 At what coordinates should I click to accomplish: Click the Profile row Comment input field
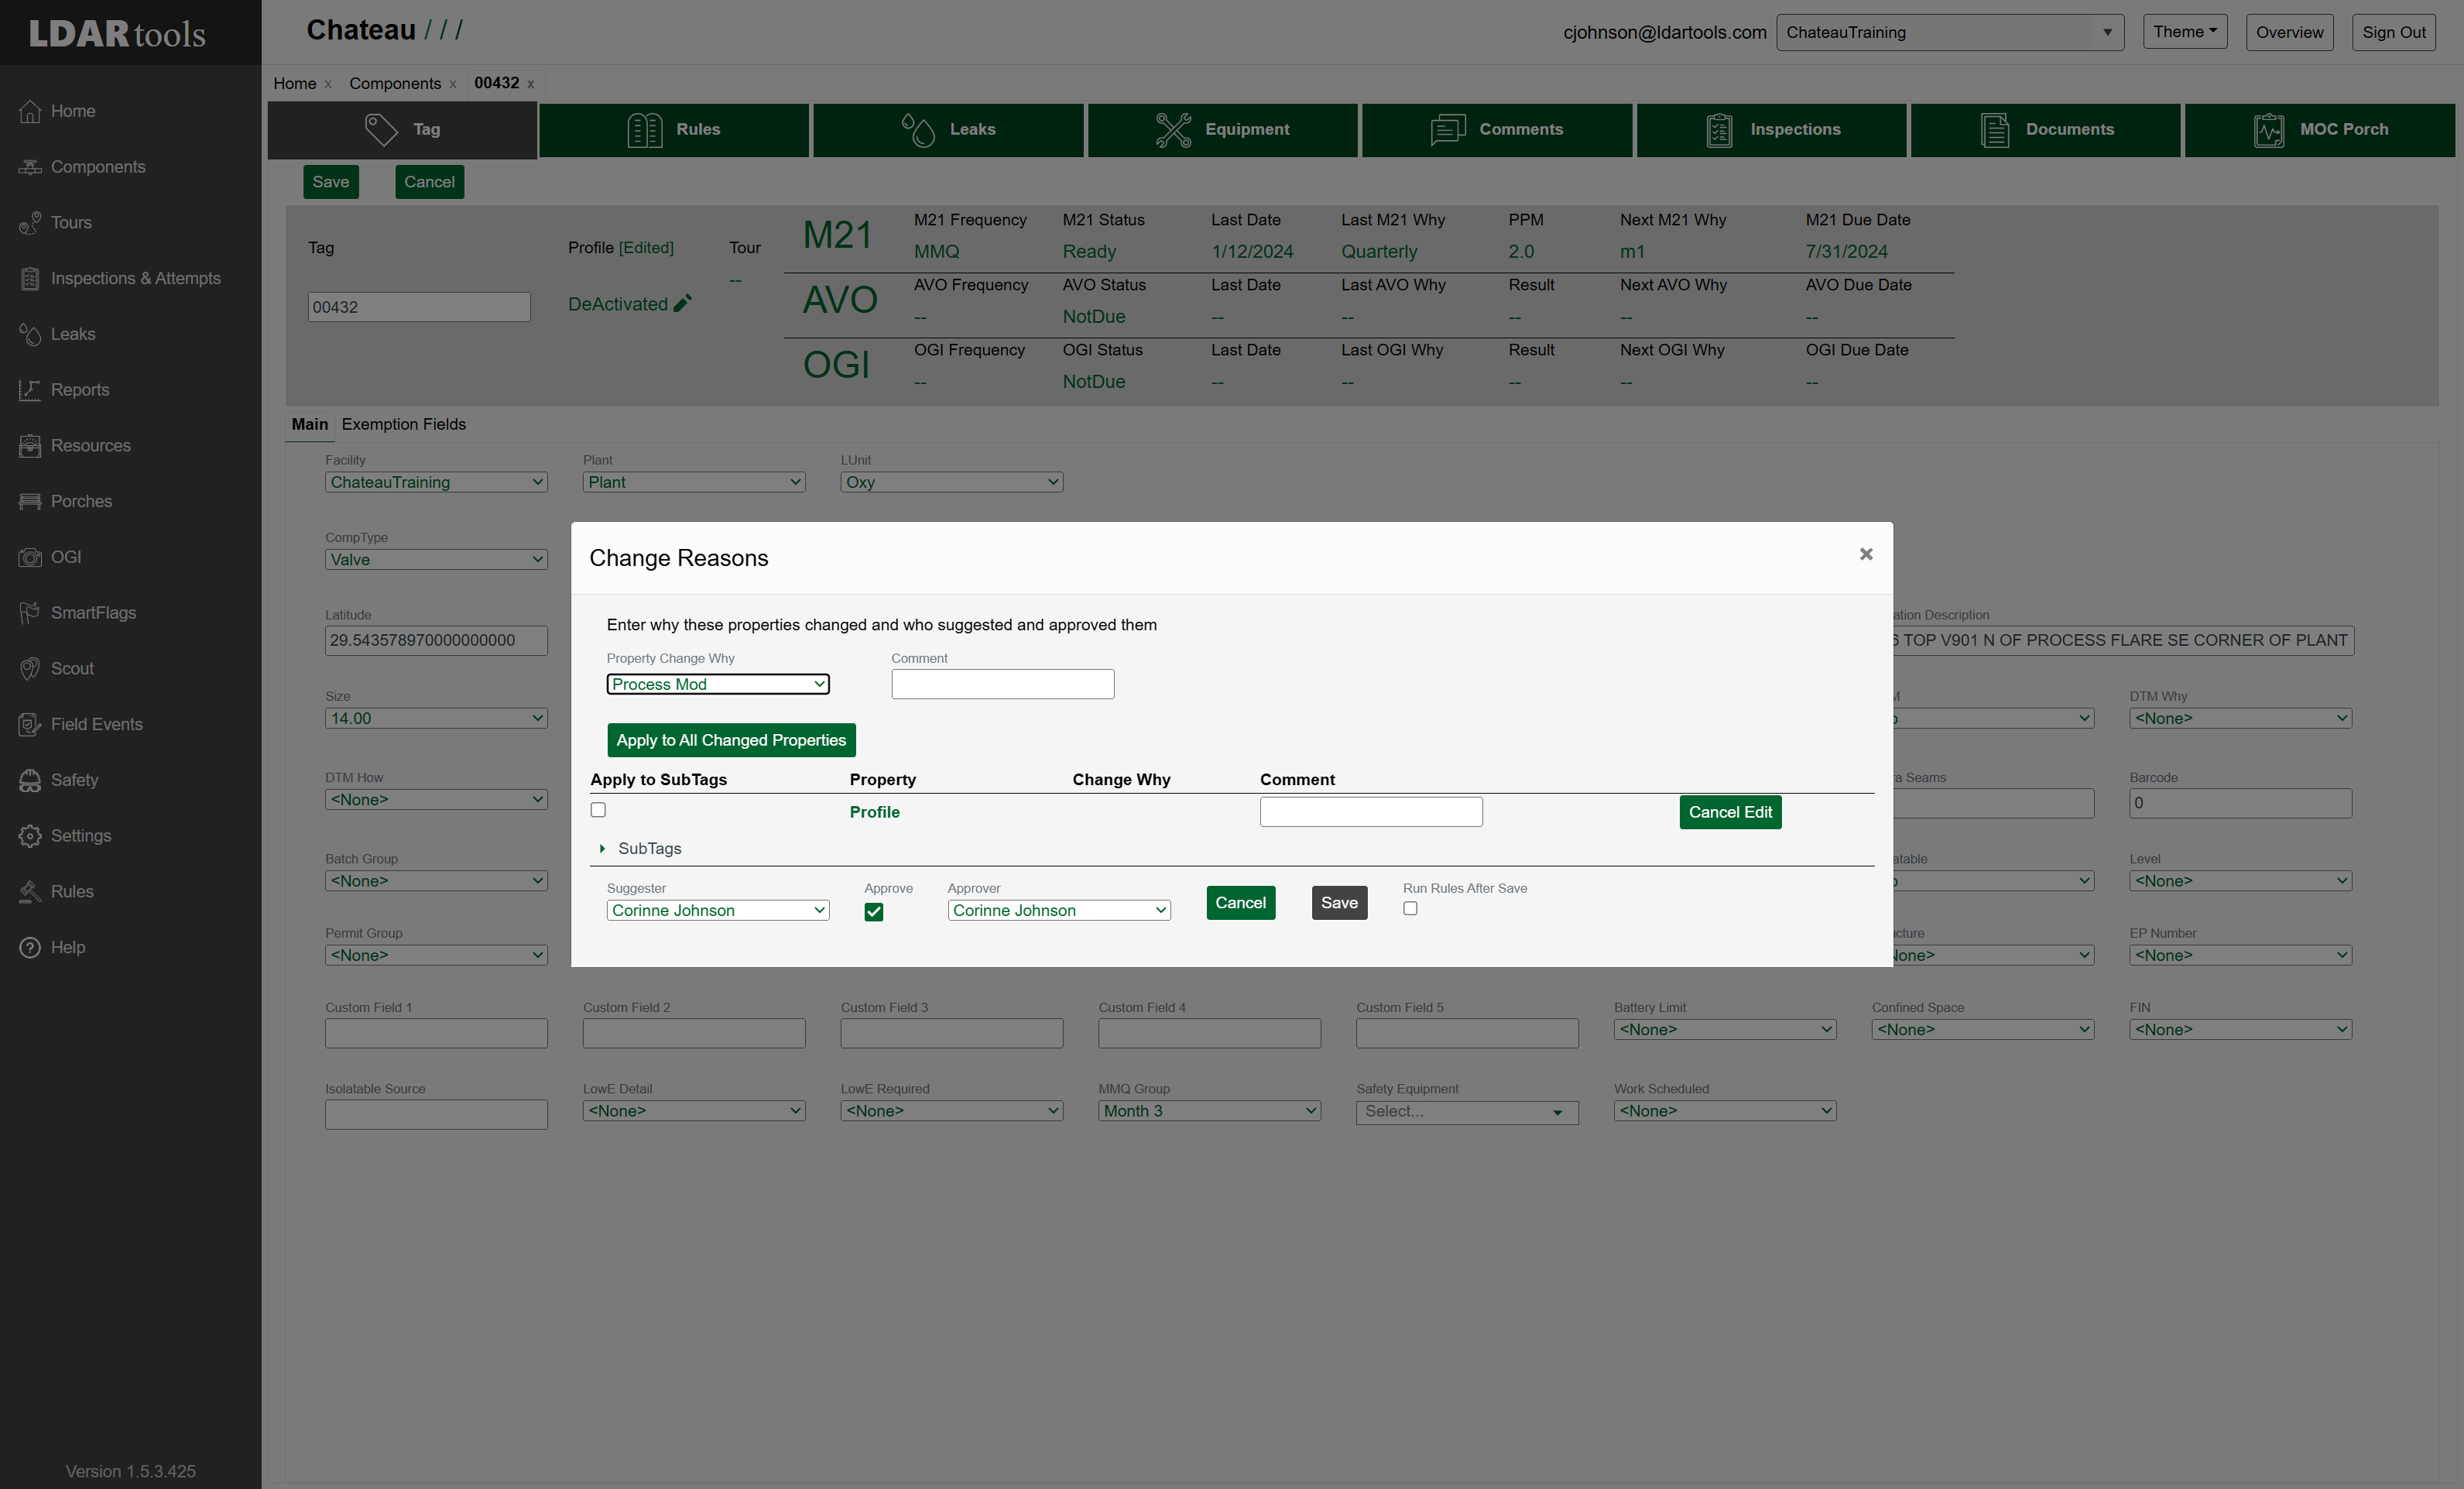click(1371, 812)
